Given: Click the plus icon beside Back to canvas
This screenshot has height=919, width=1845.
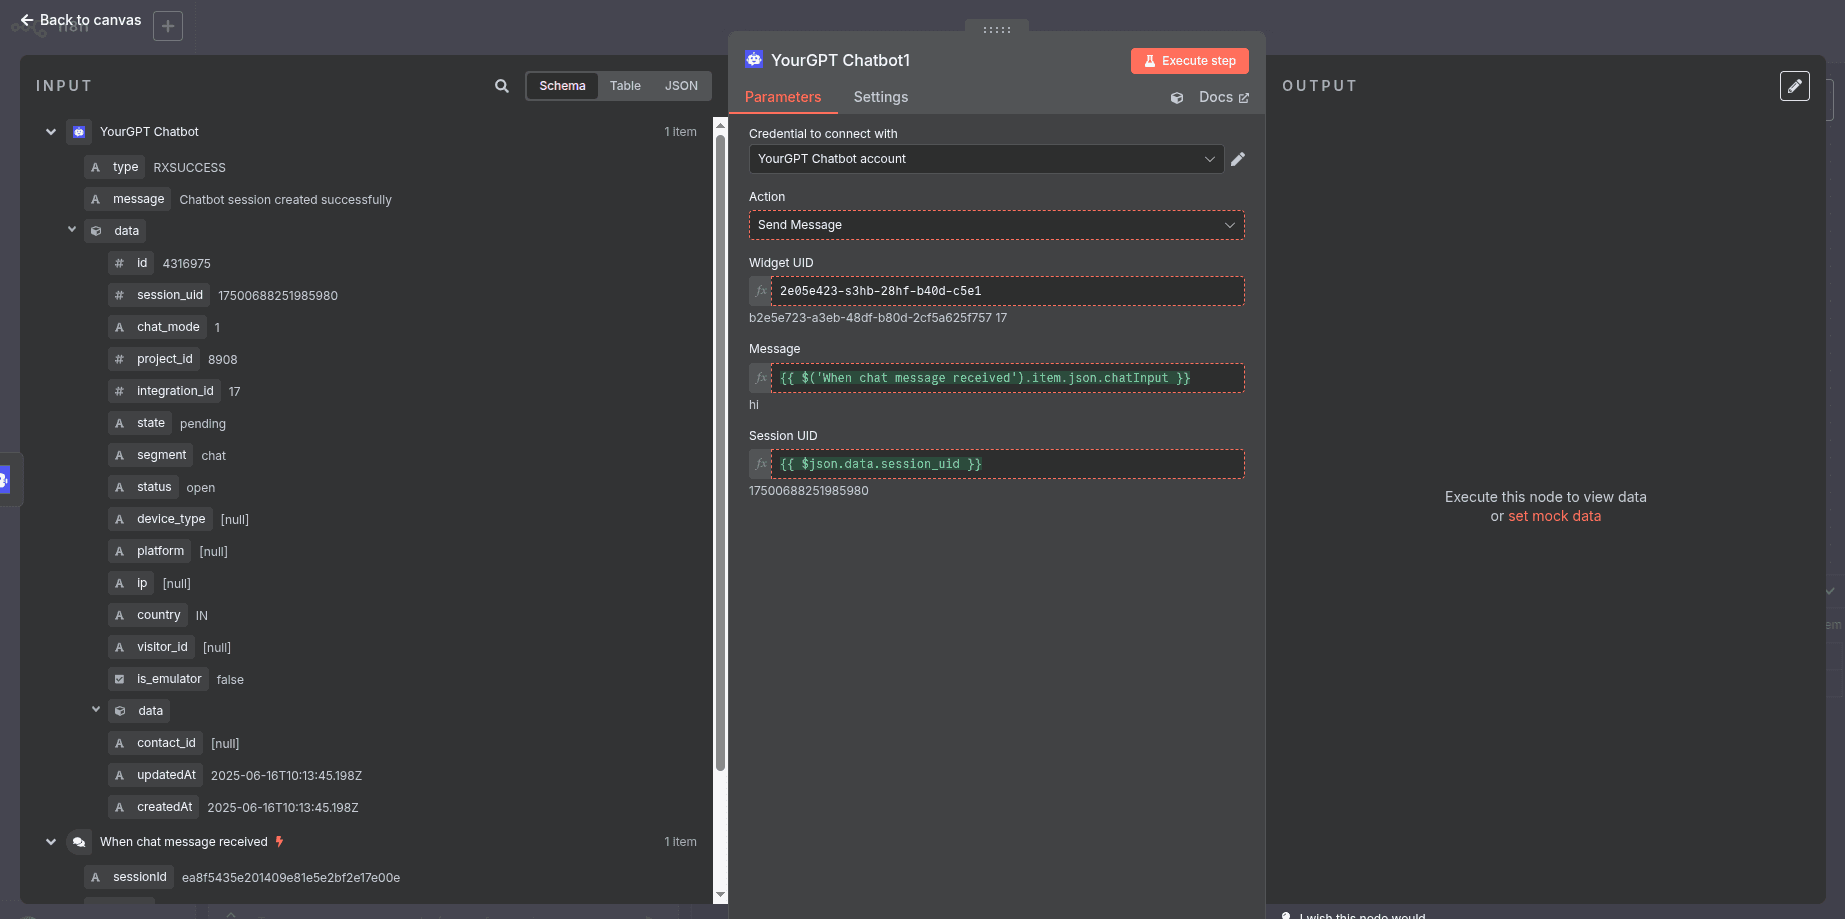Looking at the screenshot, I should pos(168,26).
